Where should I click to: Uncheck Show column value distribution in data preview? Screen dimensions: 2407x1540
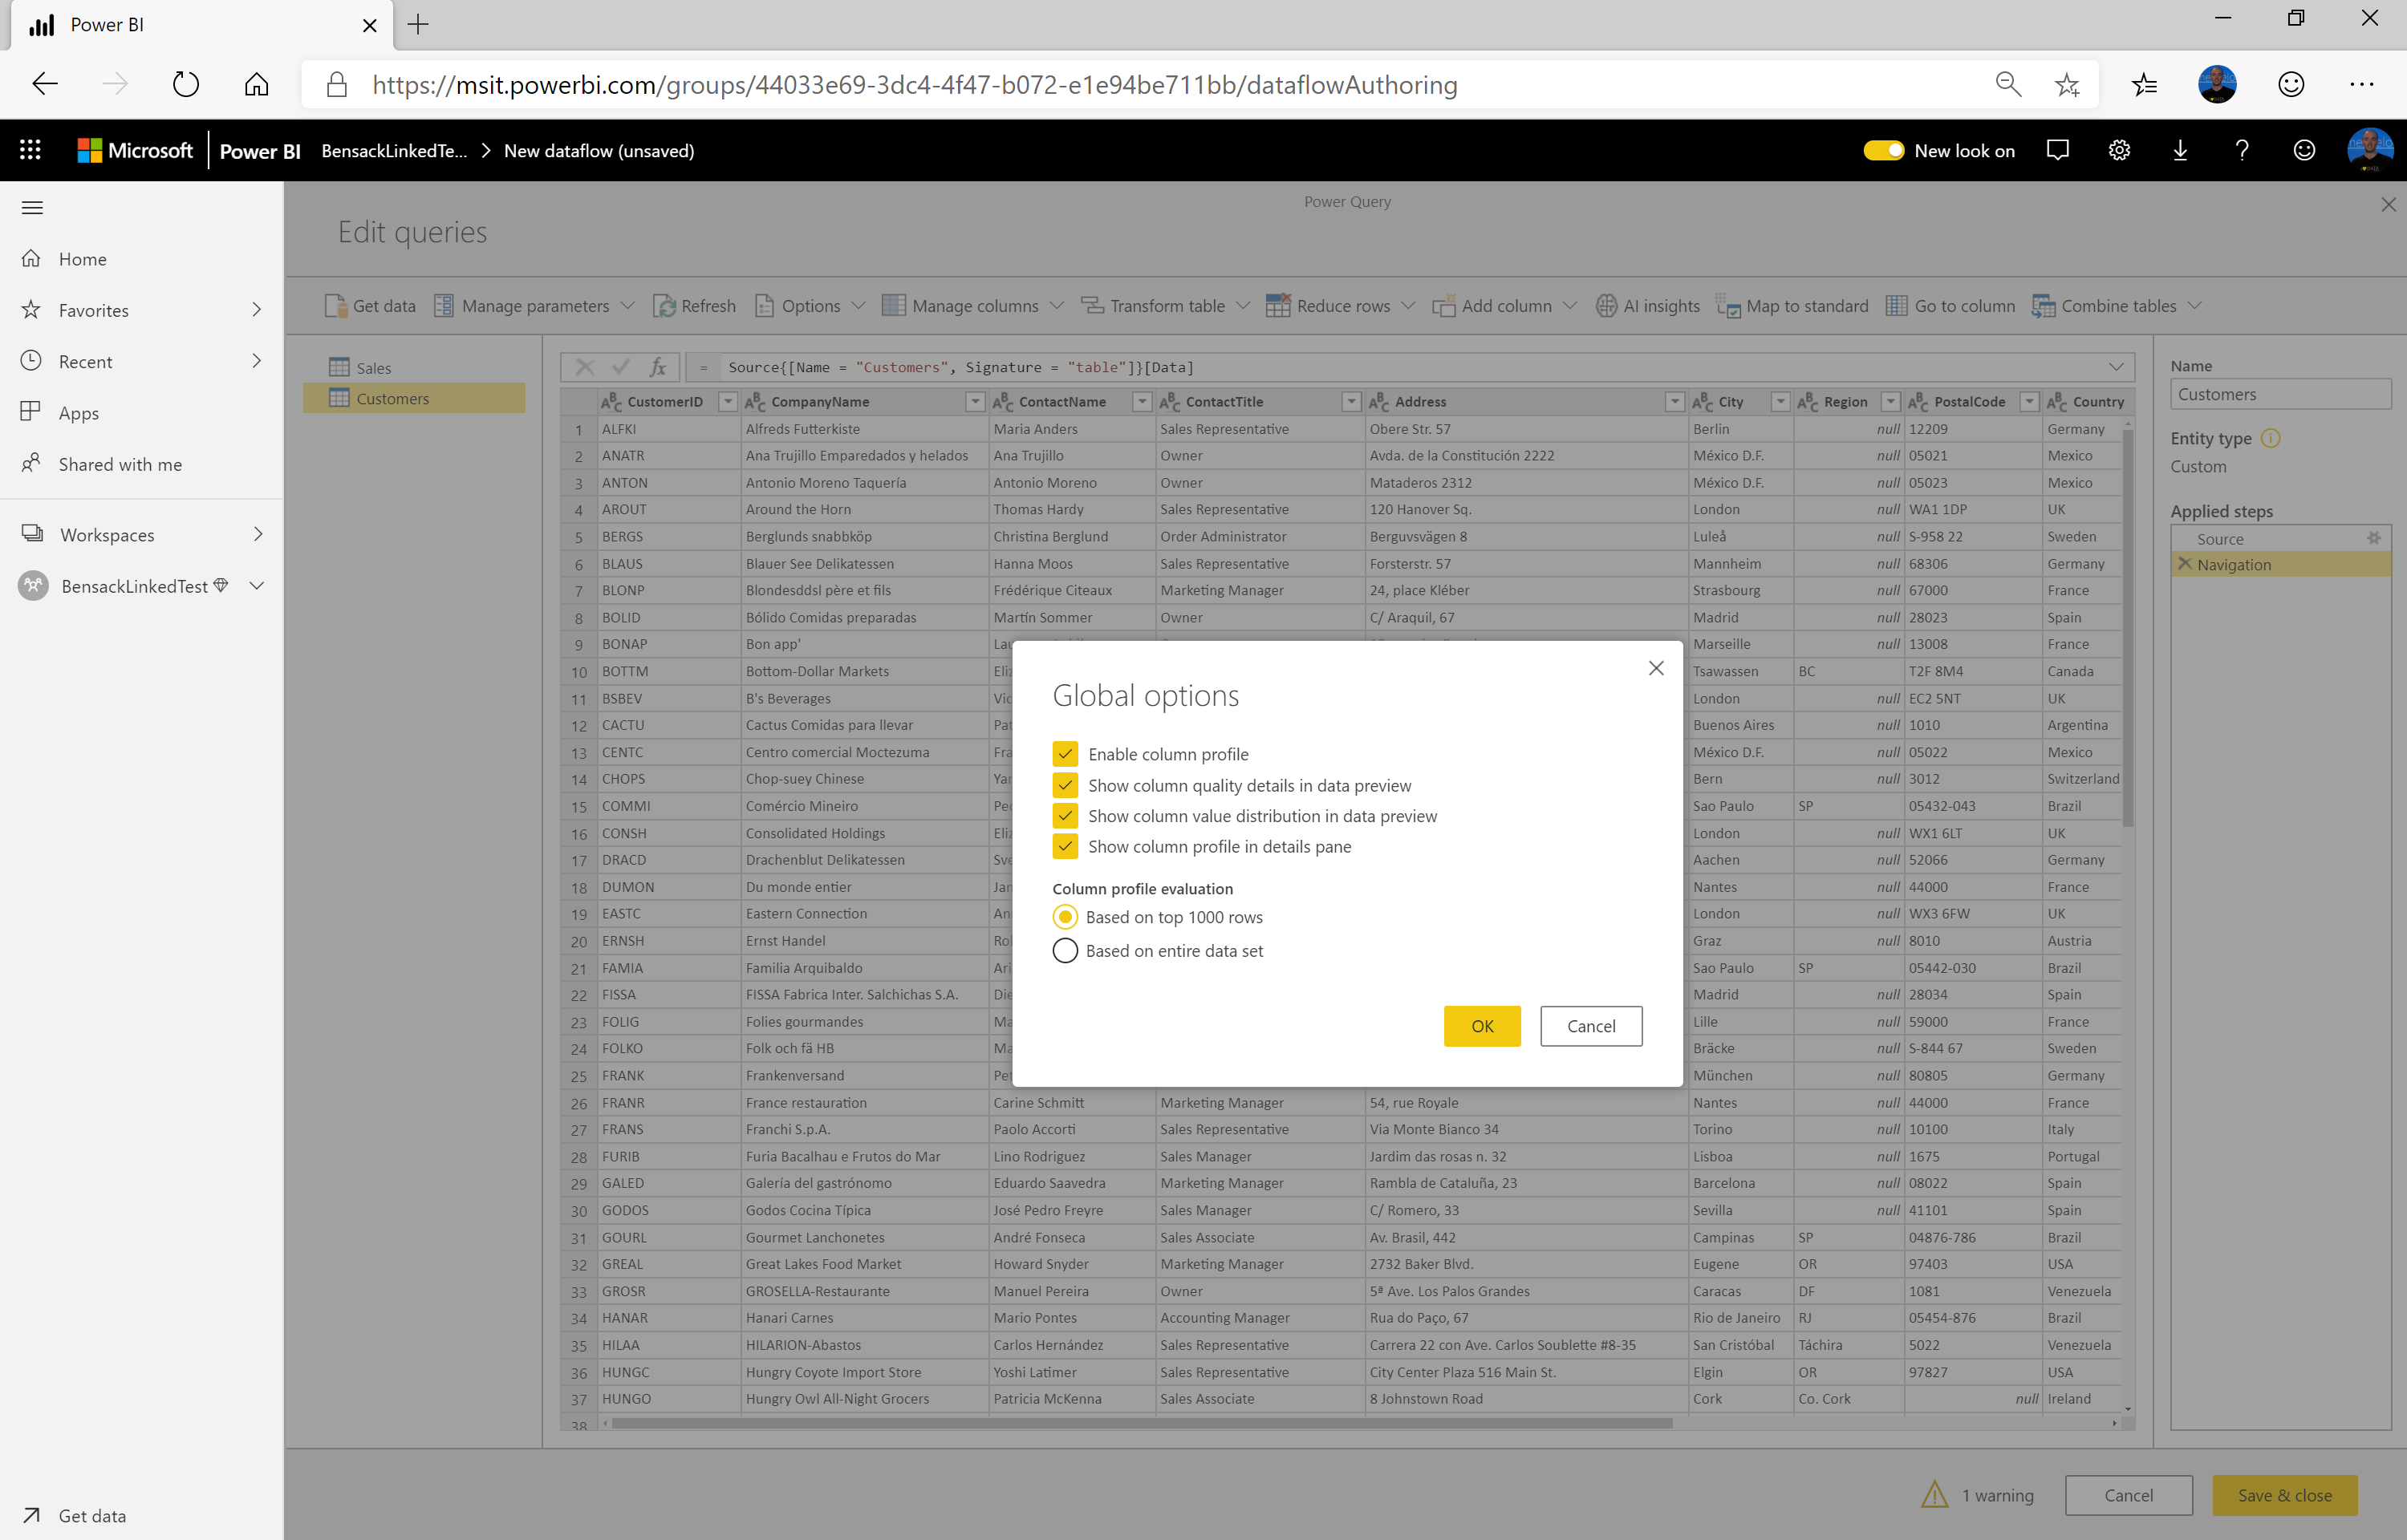pyautogui.click(x=1065, y=816)
